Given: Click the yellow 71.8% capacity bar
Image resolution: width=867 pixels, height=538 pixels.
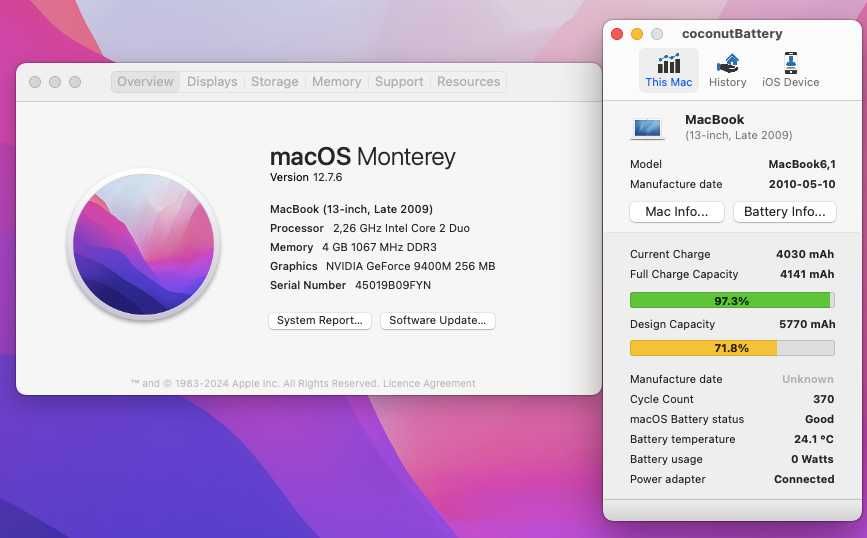Looking at the screenshot, I should click(732, 348).
